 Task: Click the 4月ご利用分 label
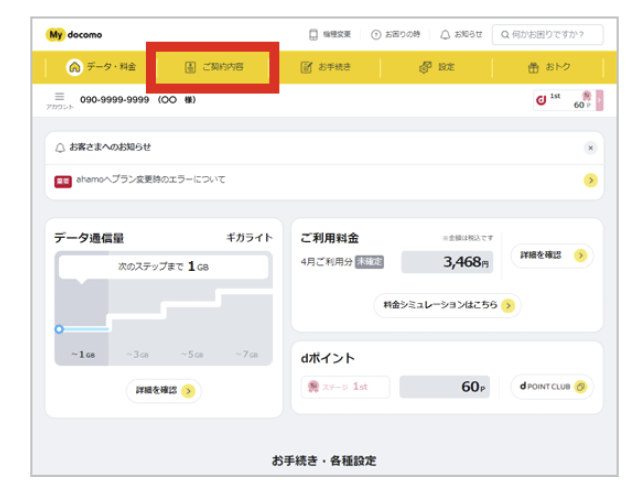coord(327,262)
